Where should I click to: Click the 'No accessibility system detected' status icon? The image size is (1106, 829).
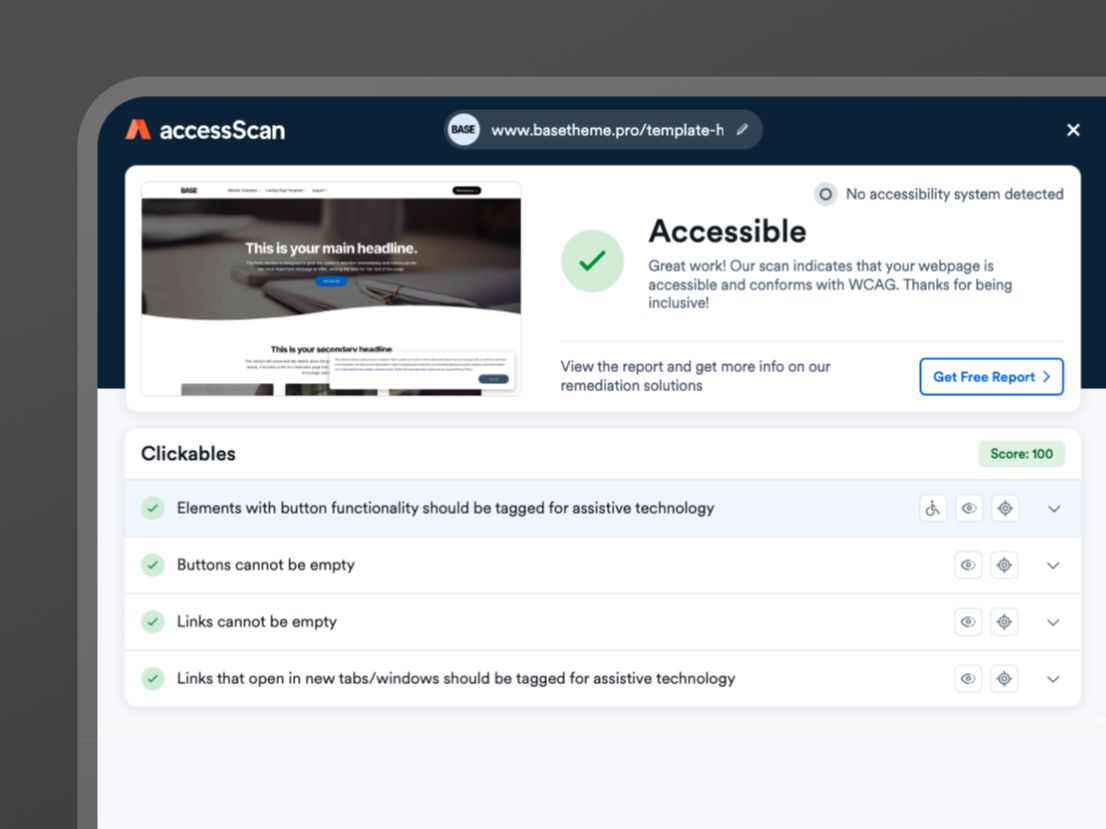pos(825,194)
